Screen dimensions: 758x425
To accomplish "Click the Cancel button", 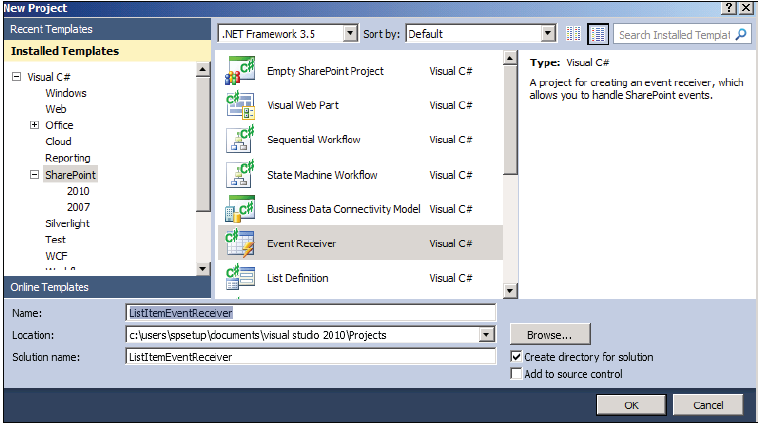I will [708, 405].
